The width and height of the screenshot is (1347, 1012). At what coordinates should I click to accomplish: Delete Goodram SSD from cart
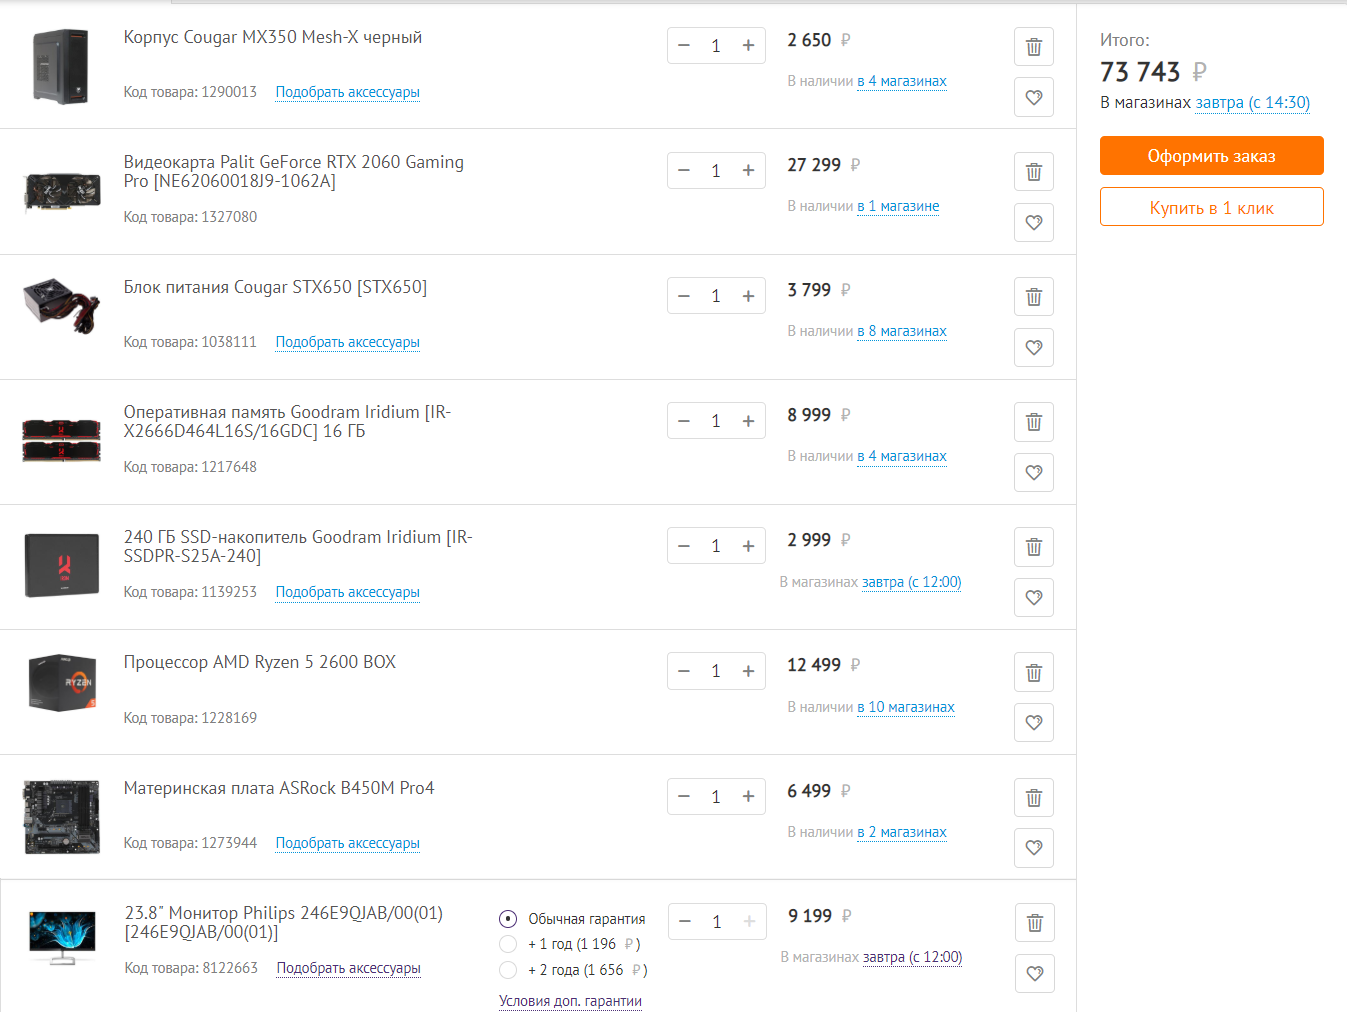tap(1034, 547)
